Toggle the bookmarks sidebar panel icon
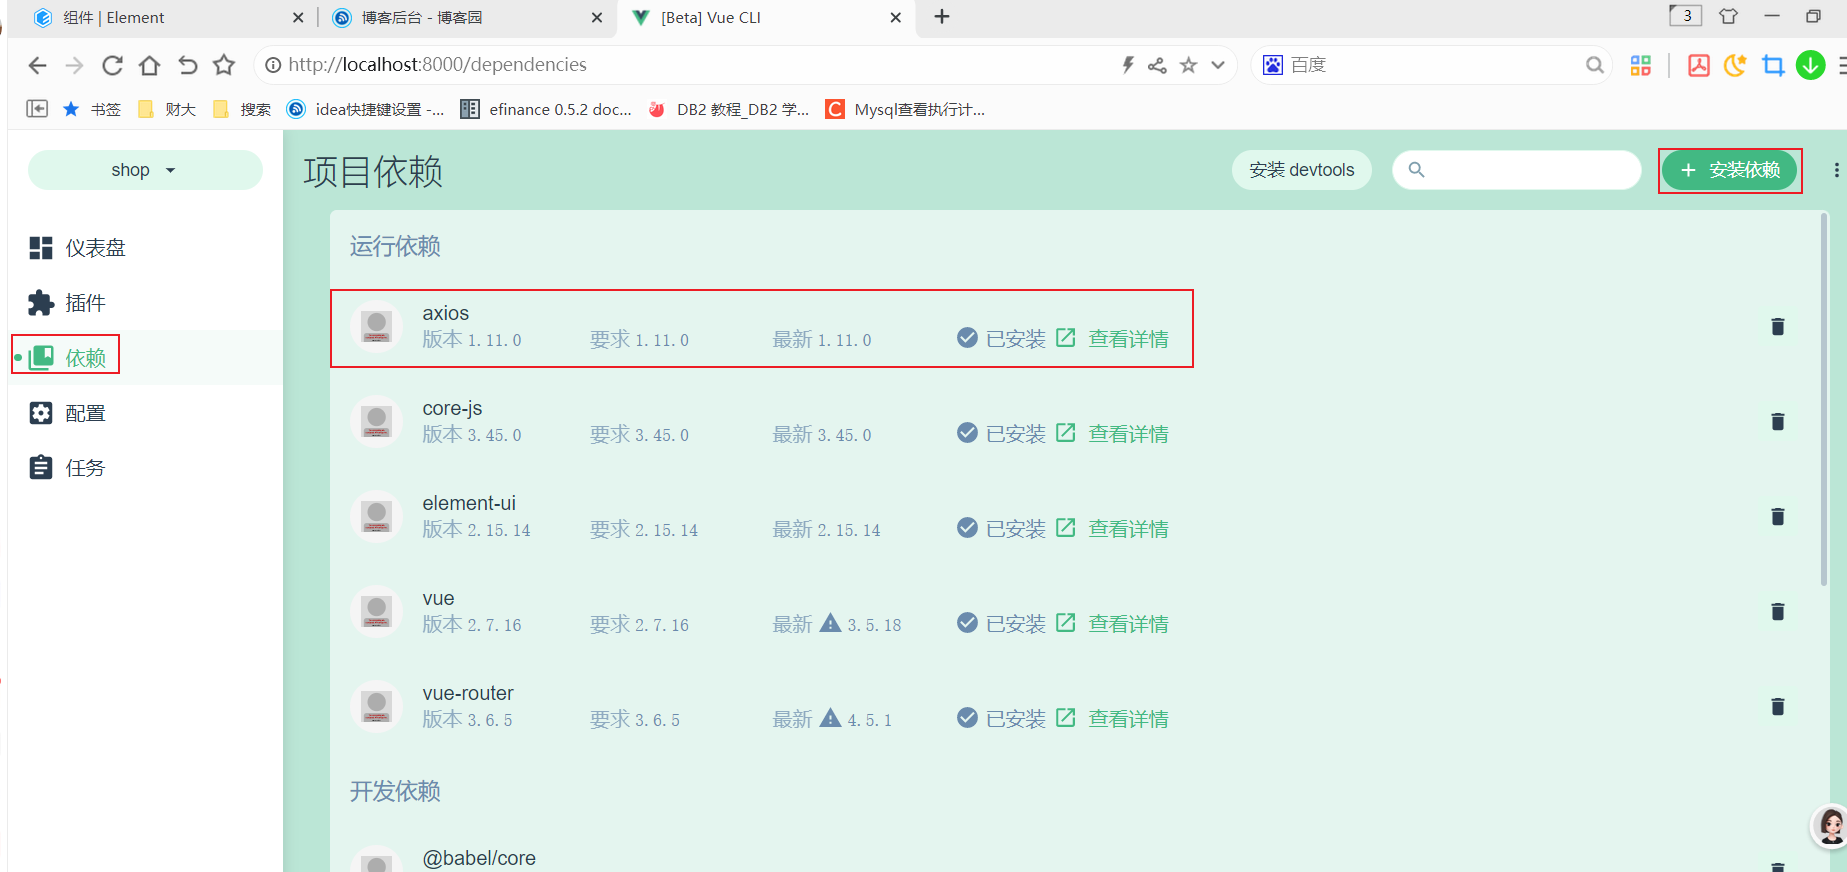 point(37,109)
